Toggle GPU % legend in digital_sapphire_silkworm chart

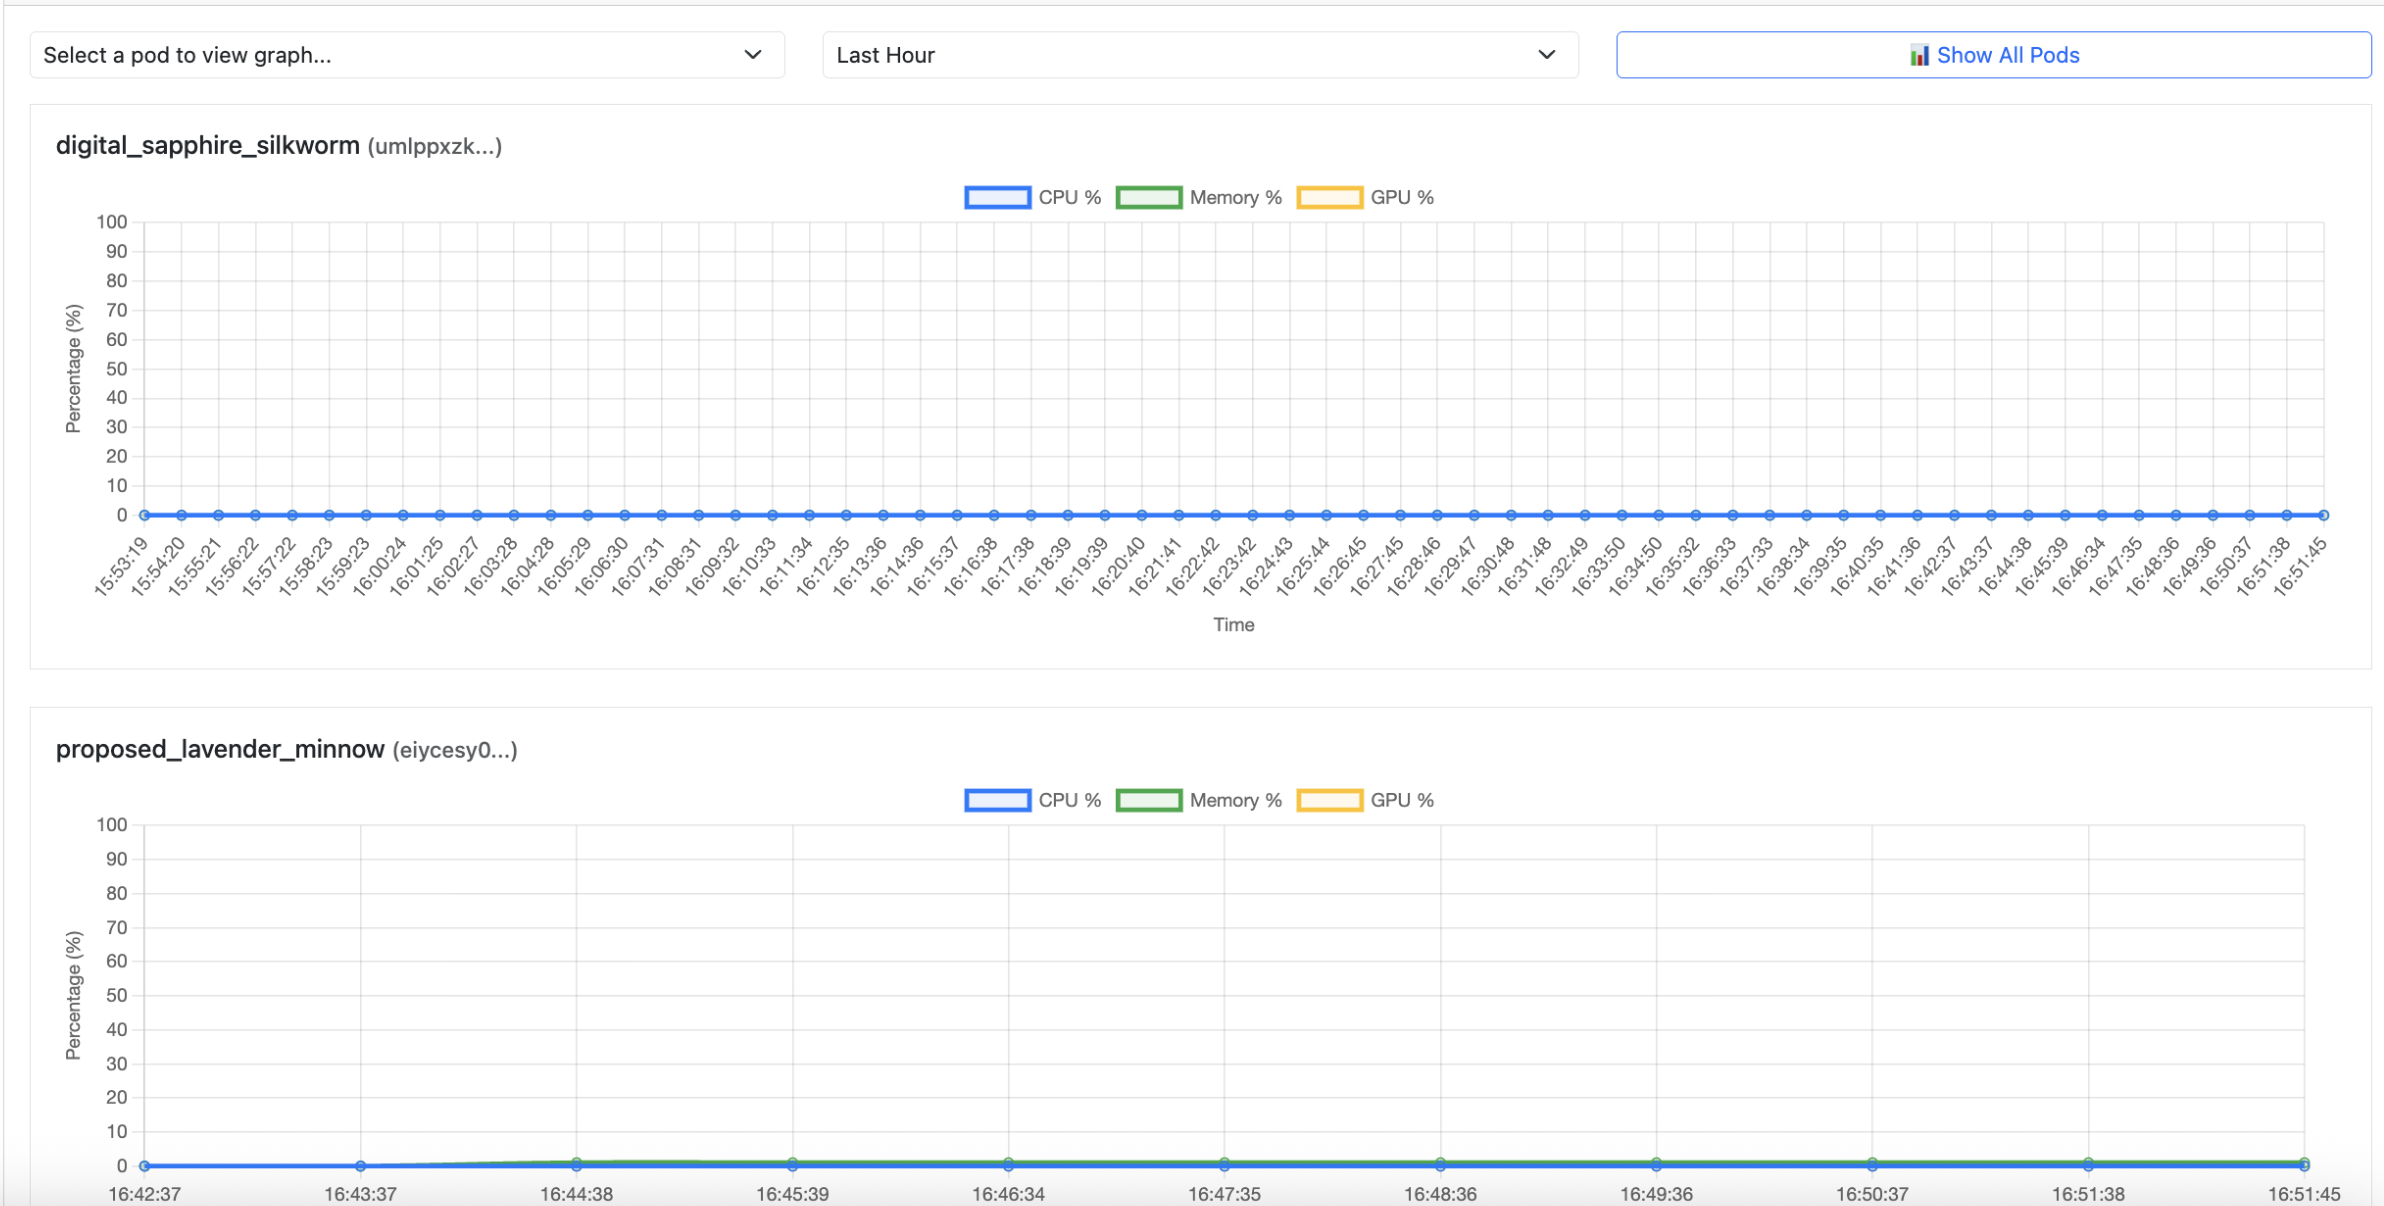[x=1401, y=197]
